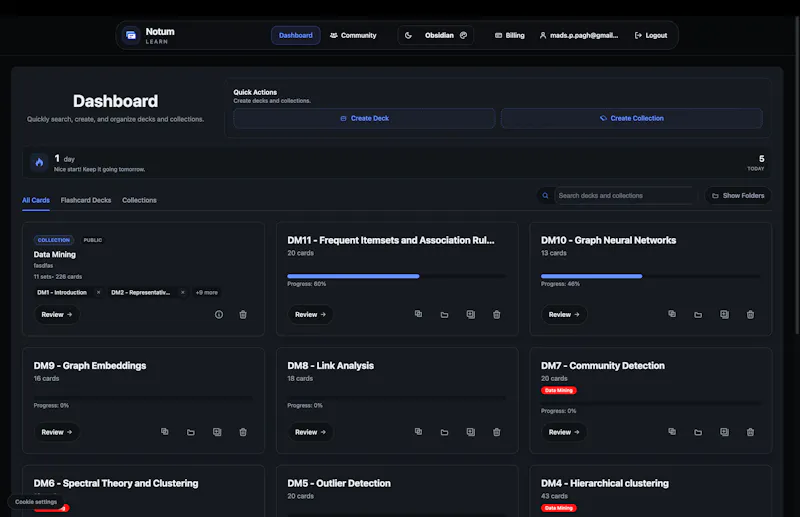Click the copy icon on the DM8 deck
This screenshot has height=517, width=800.
[418, 431]
